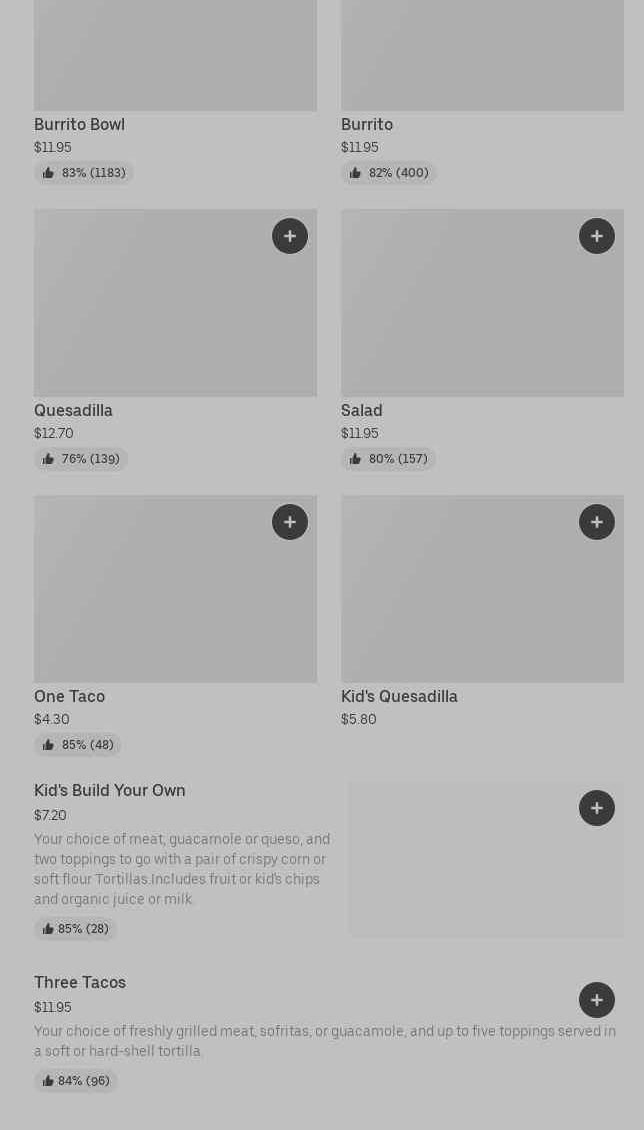Click the Burrito 82% rating badge

pos(389,173)
